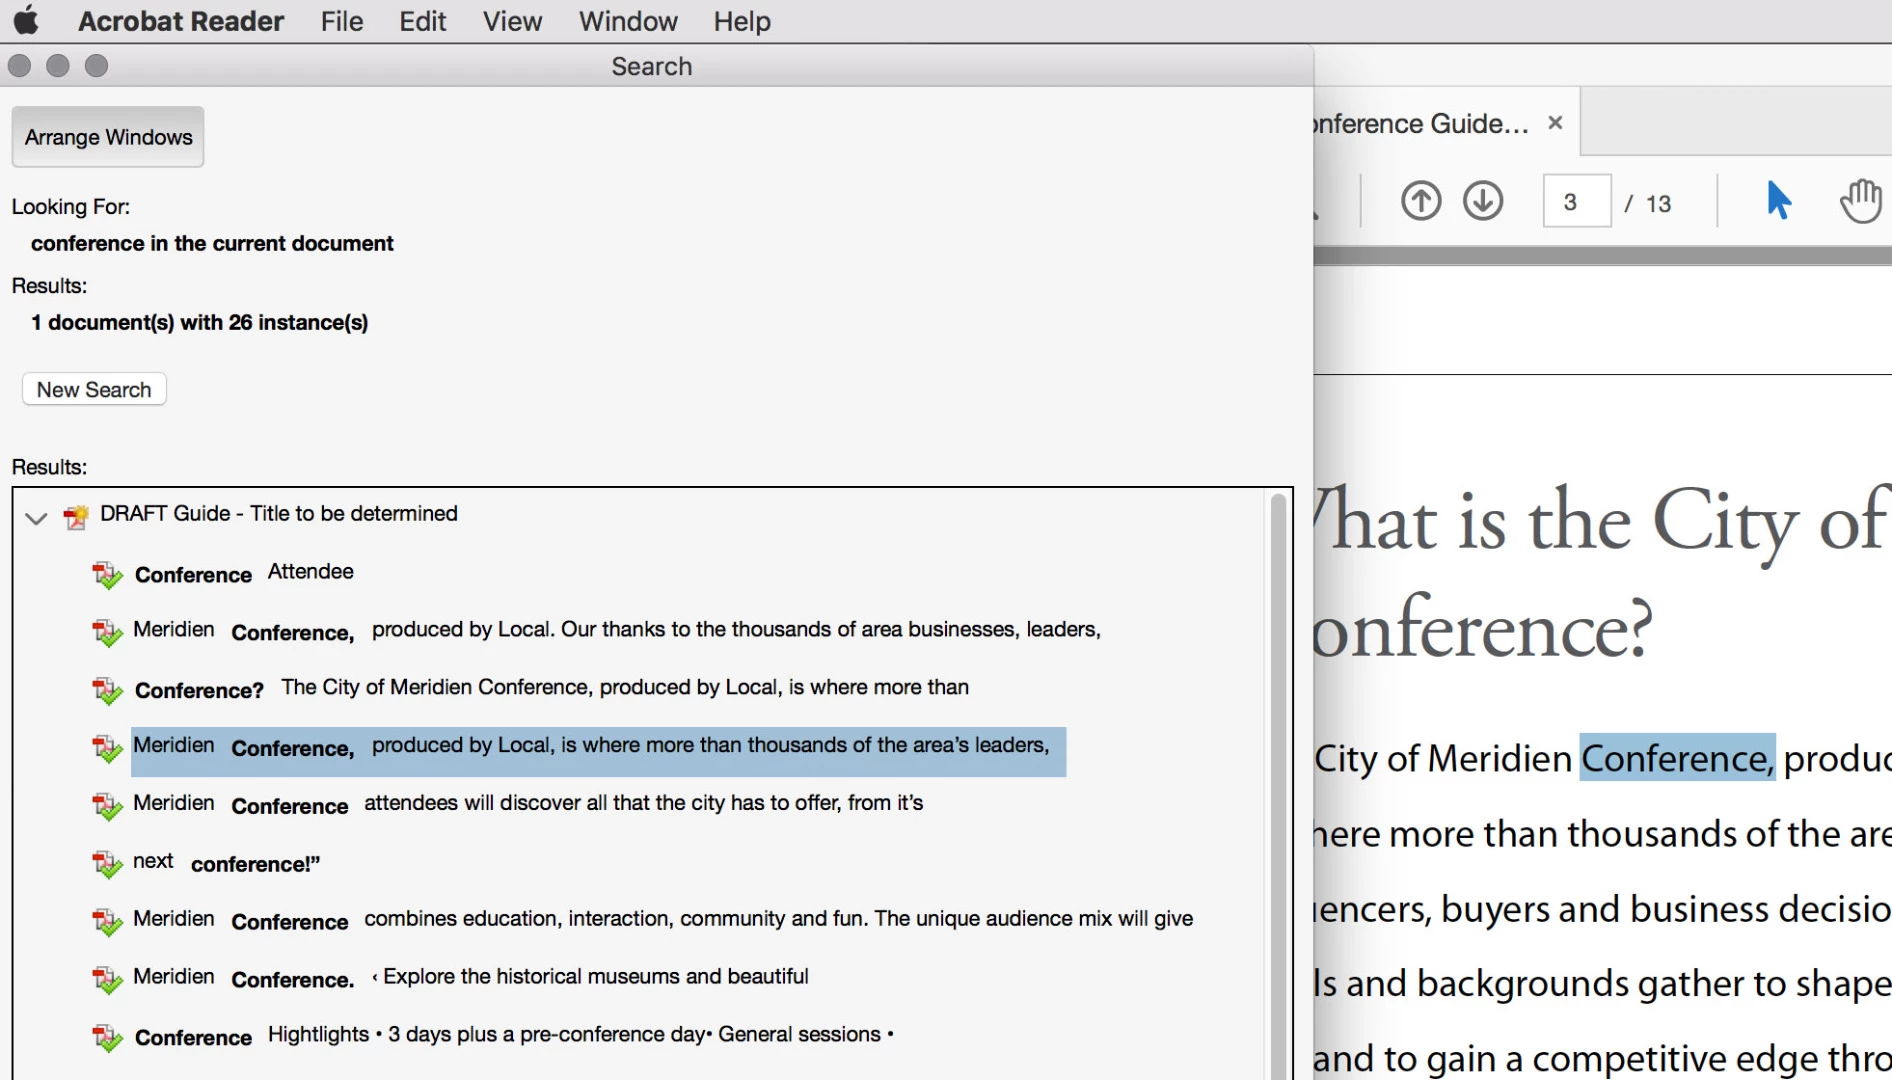Open the File menu
The image size is (1892, 1080).
342,21
